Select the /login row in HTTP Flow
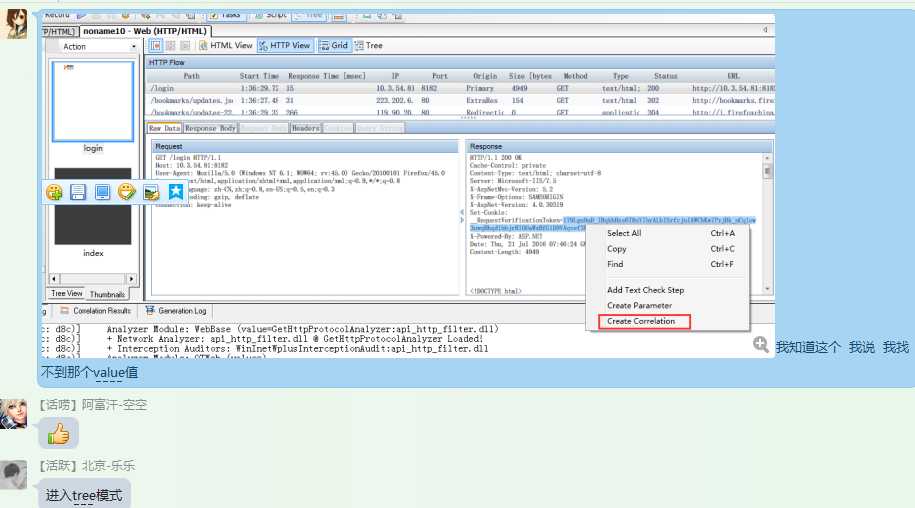Image resolution: width=915 pixels, height=508 pixels. pos(461,88)
